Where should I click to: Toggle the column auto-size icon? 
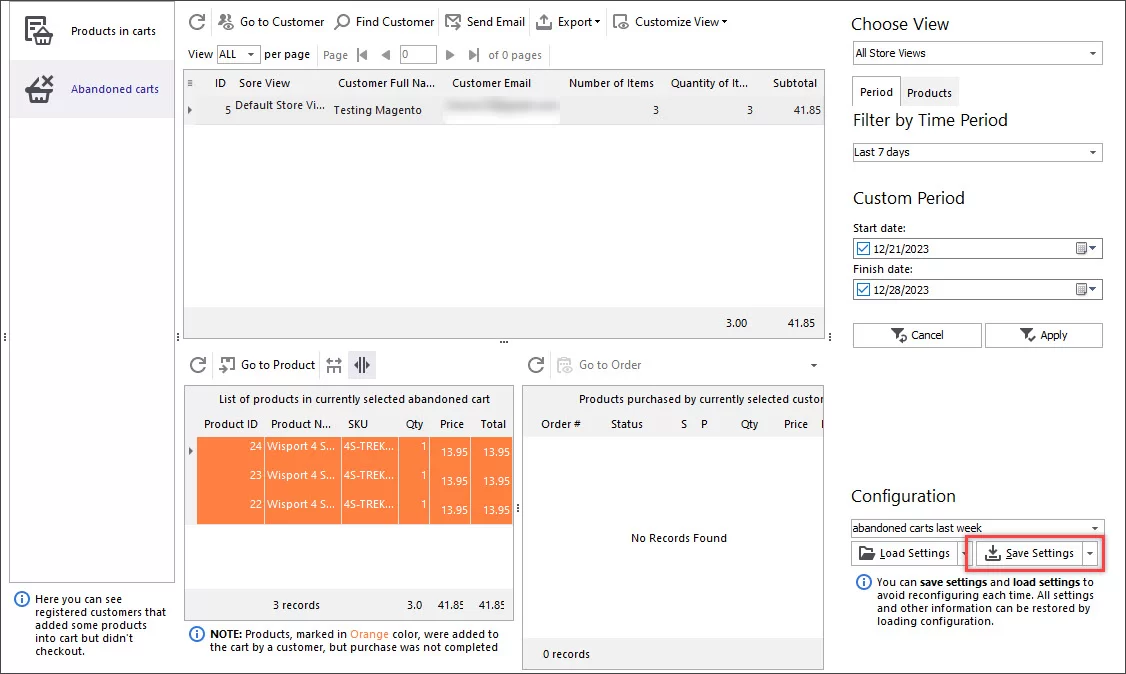[x=362, y=365]
